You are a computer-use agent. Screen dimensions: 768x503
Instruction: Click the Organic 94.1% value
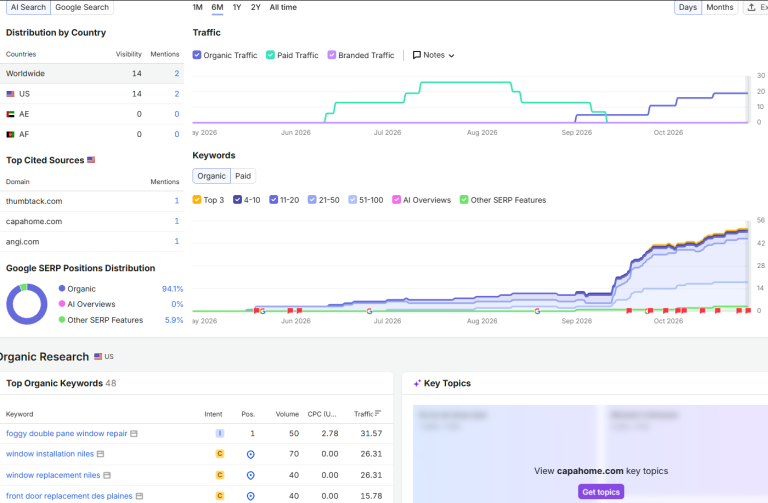172,289
